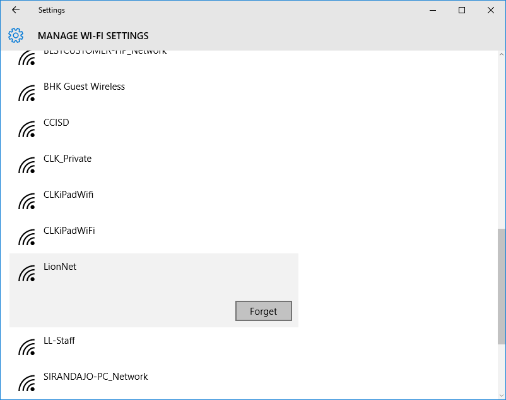Click the back arrow in title bar
Image resolution: width=506 pixels, height=400 pixels.
point(16,10)
